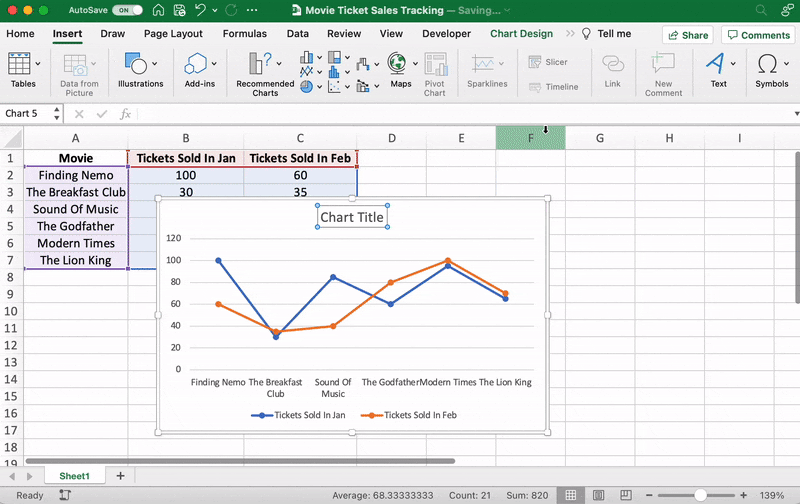Click the Name Box showing Chart 5
Image resolution: width=800 pixels, height=504 pixels.
coord(30,114)
